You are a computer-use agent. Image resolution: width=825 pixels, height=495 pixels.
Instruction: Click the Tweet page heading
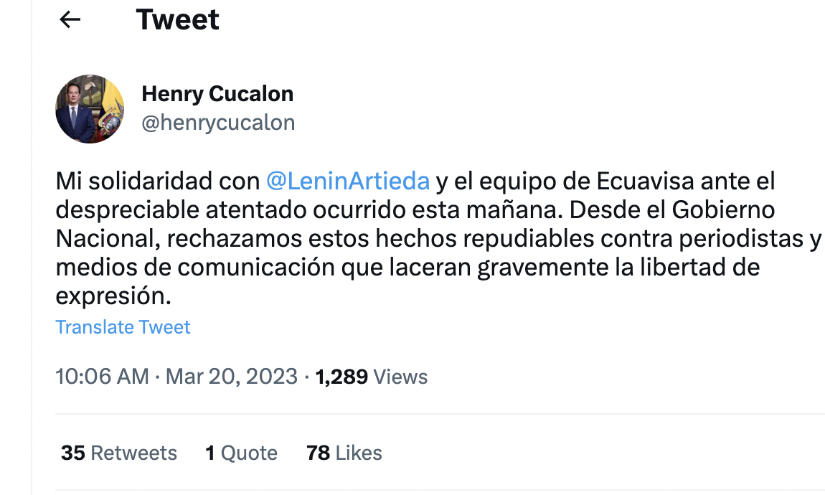coord(178,19)
